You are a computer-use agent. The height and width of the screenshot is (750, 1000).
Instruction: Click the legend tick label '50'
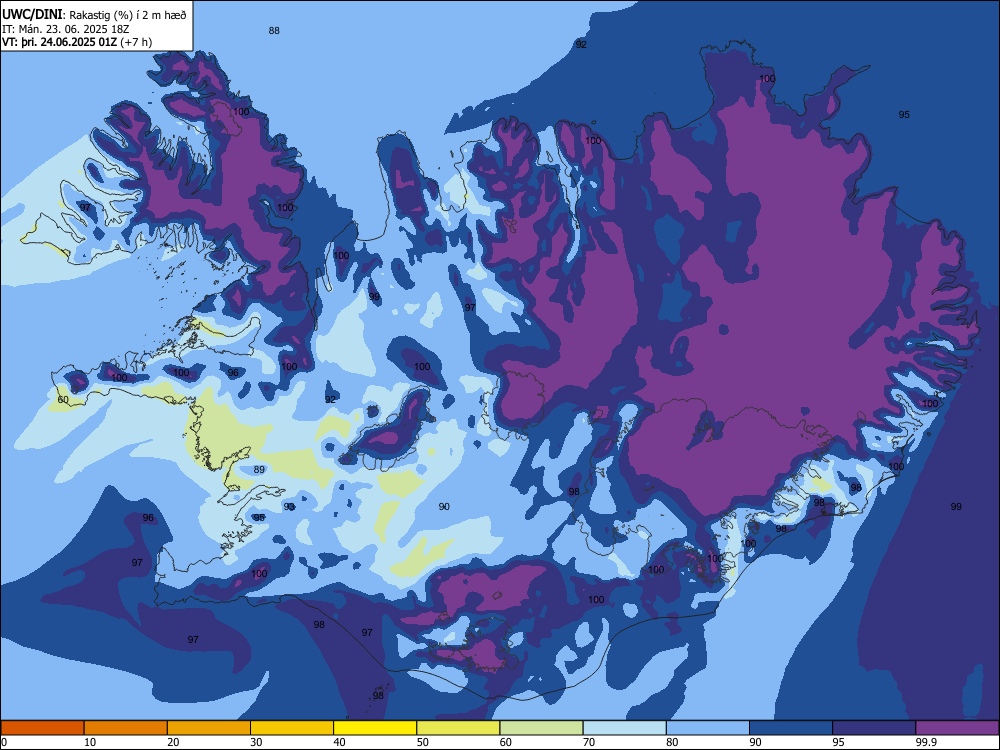[422, 742]
